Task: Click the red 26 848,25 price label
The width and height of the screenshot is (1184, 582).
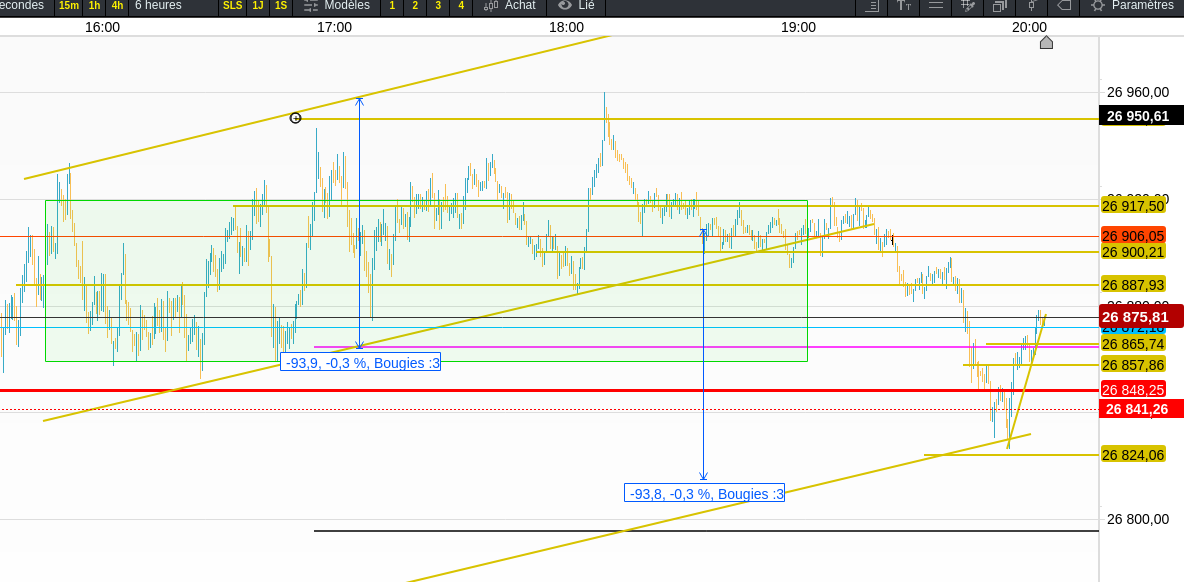Action: tap(1133, 390)
